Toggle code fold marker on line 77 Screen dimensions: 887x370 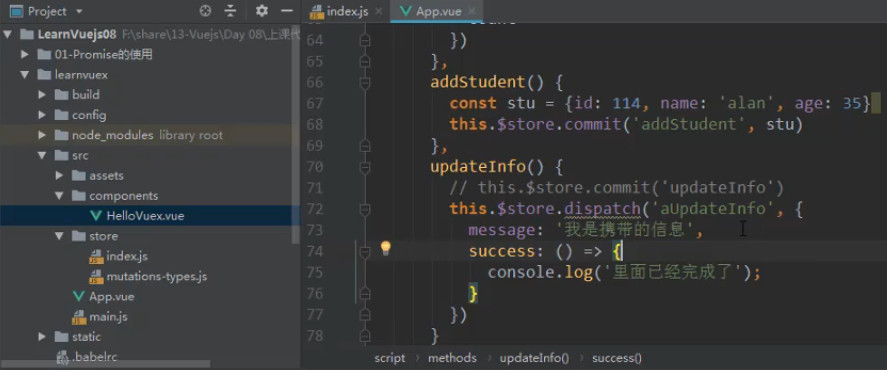[365, 315]
